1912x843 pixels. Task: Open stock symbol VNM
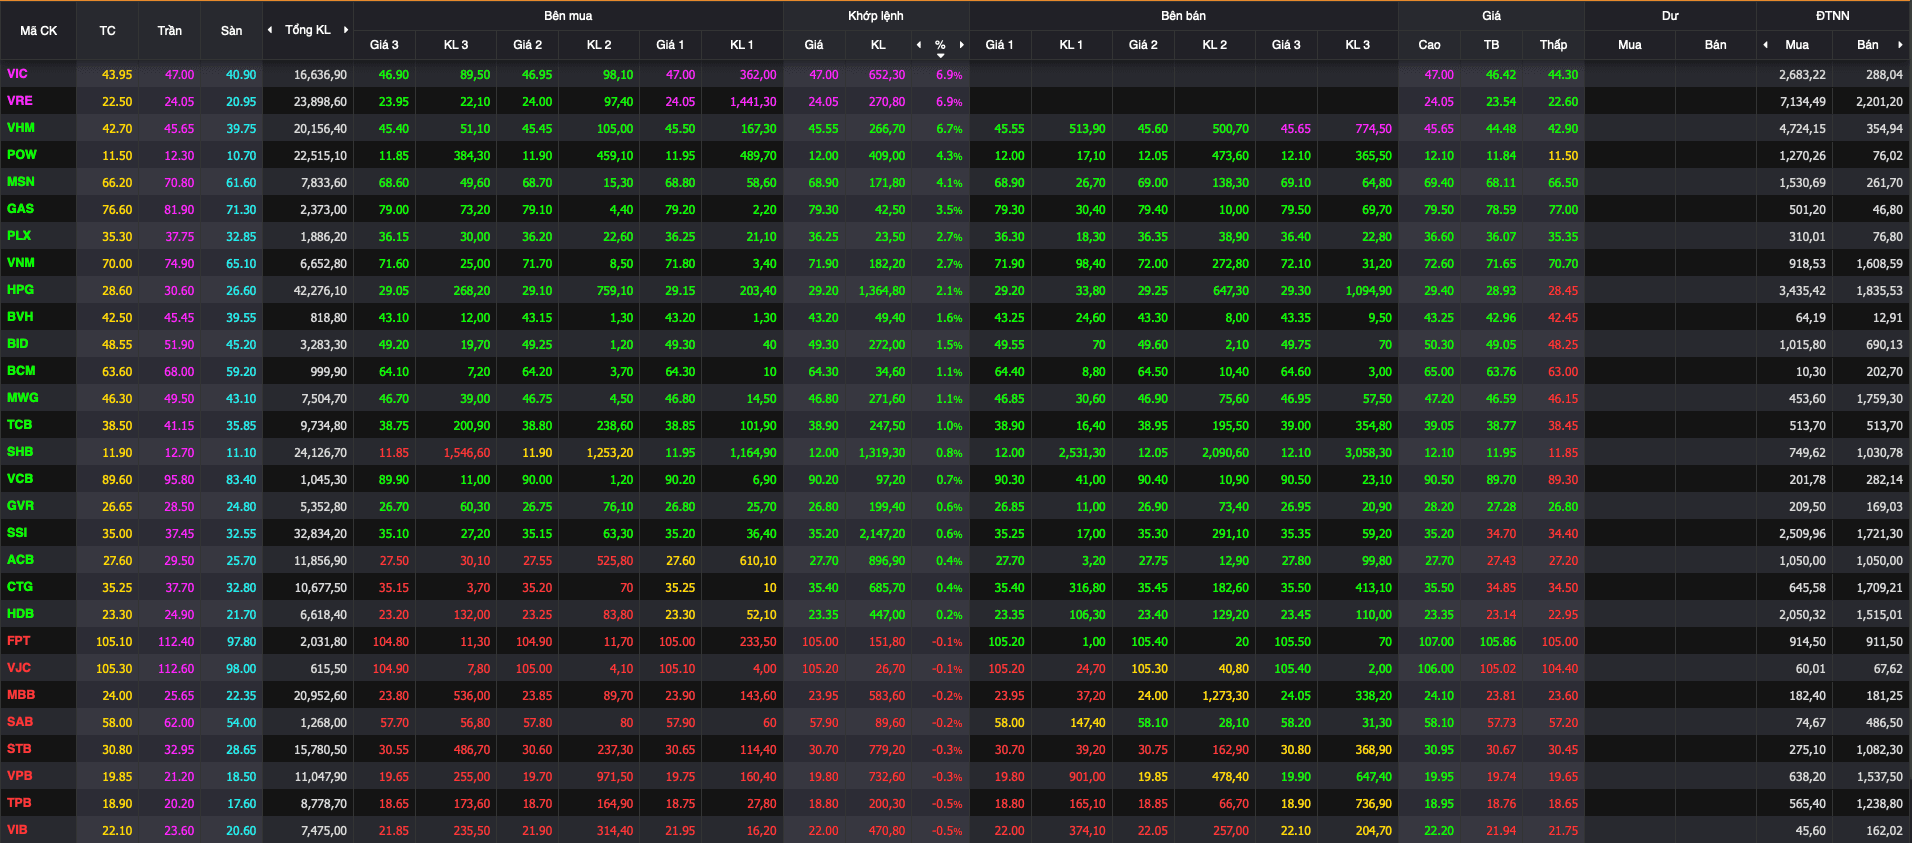20,263
